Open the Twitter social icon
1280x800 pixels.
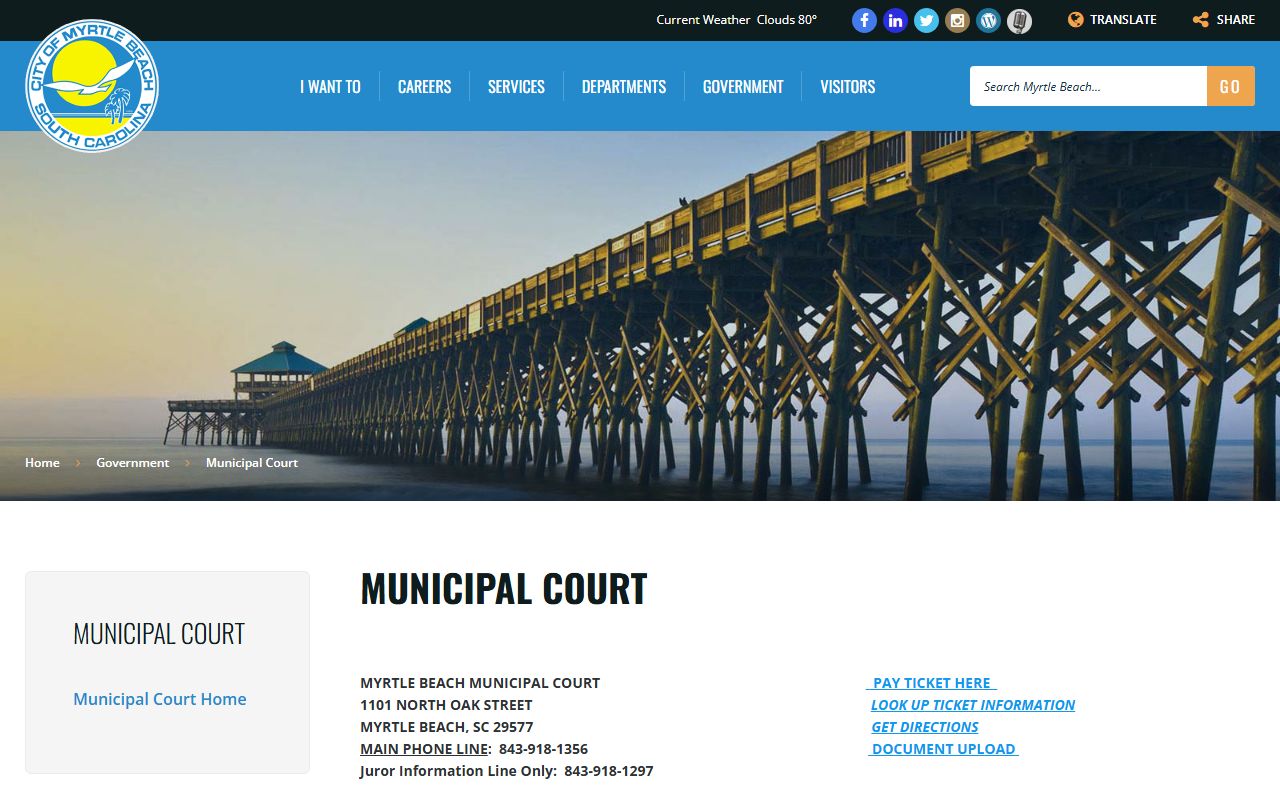pyautogui.click(x=926, y=20)
